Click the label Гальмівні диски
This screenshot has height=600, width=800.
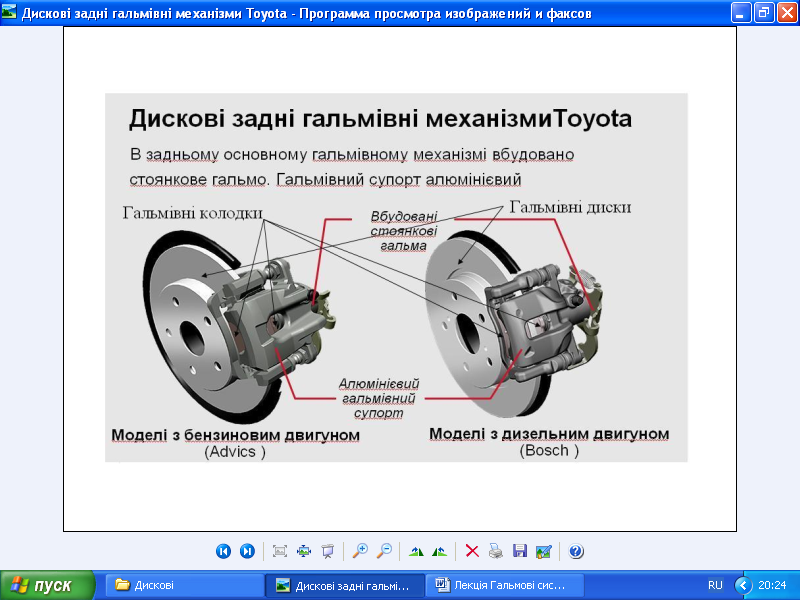(570, 207)
